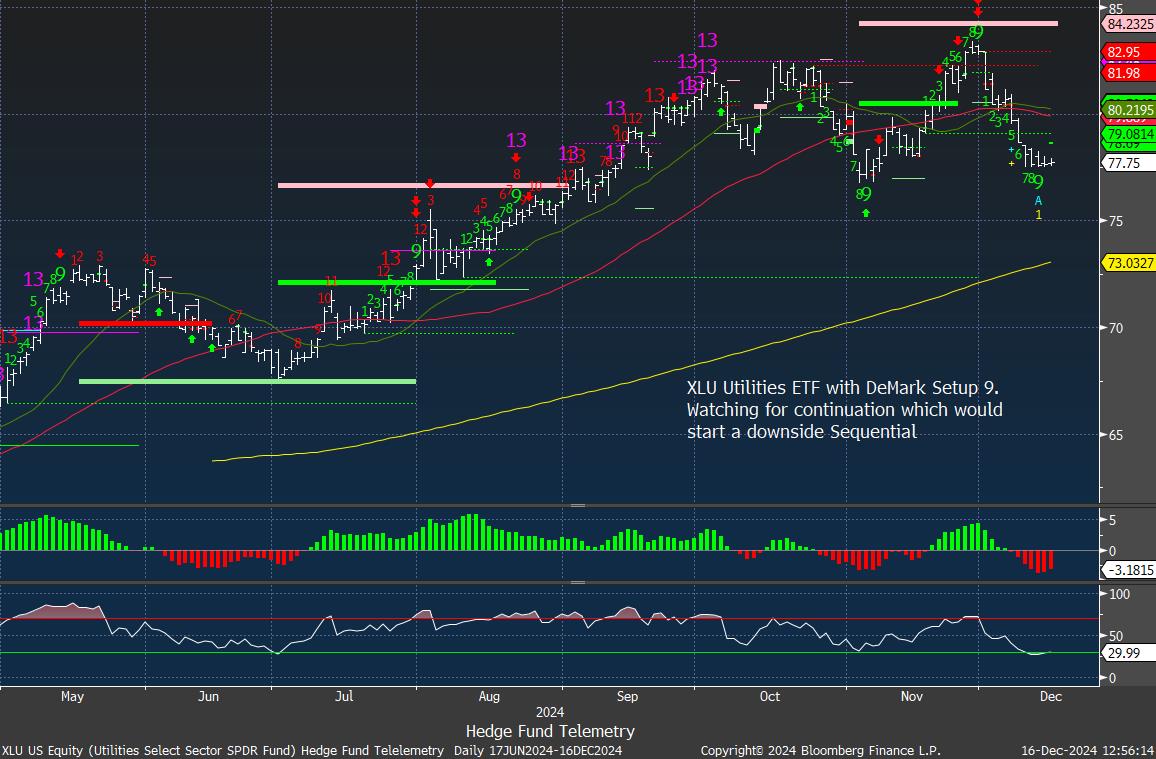The height and width of the screenshot is (759, 1156).
Task: Click the 84.2325 pink price label
Action: 1129,24
